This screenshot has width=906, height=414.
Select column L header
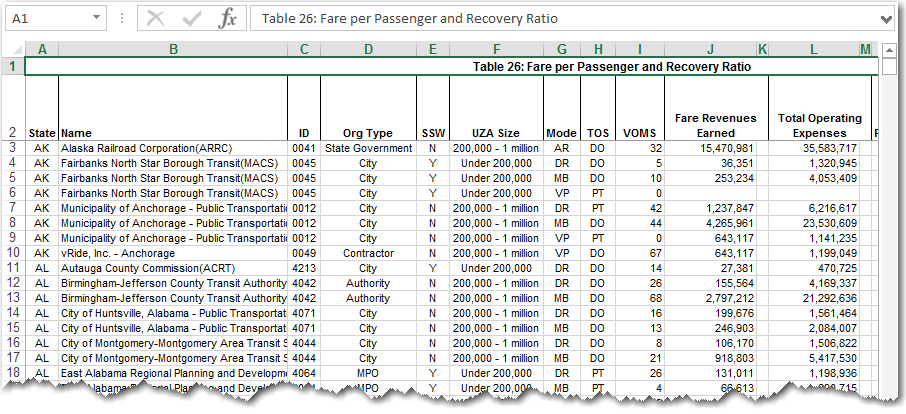(x=814, y=50)
